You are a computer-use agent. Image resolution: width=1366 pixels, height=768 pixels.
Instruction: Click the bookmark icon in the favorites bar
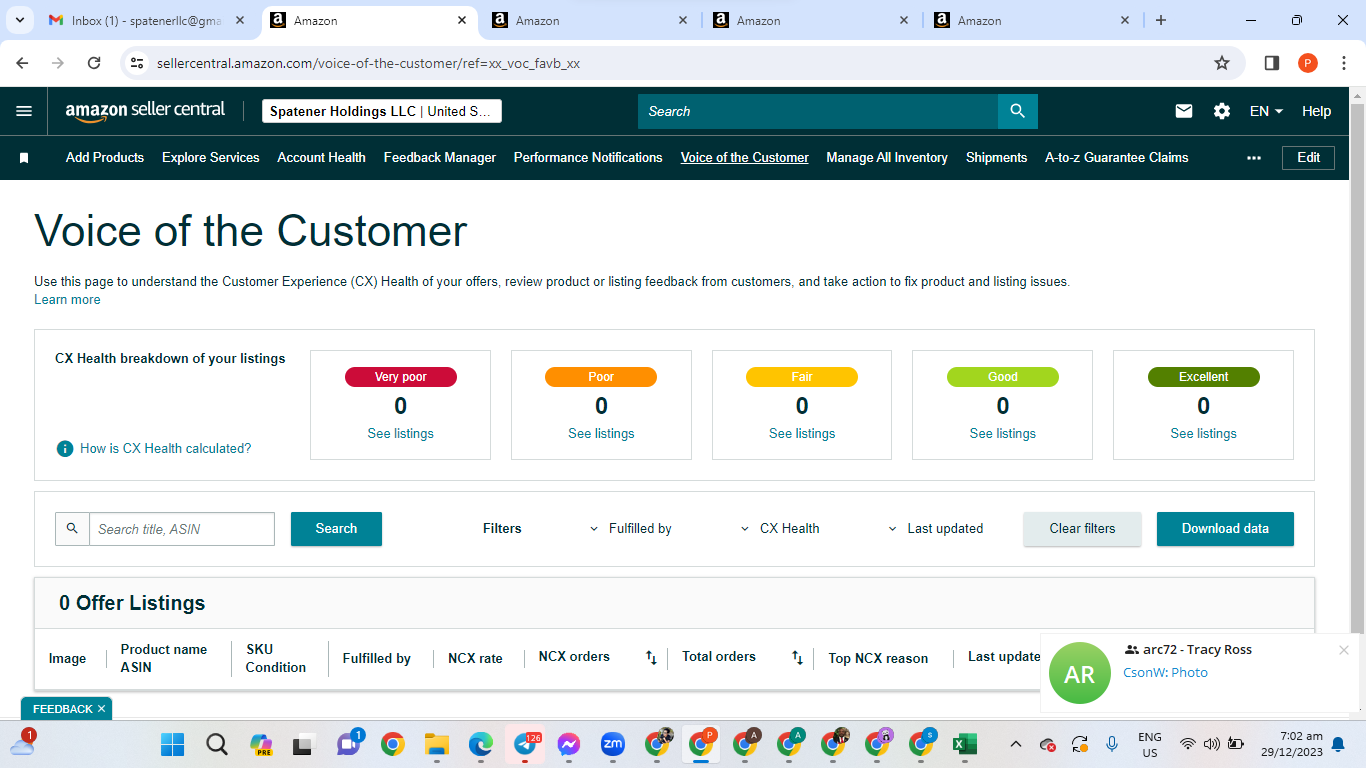(x=24, y=158)
